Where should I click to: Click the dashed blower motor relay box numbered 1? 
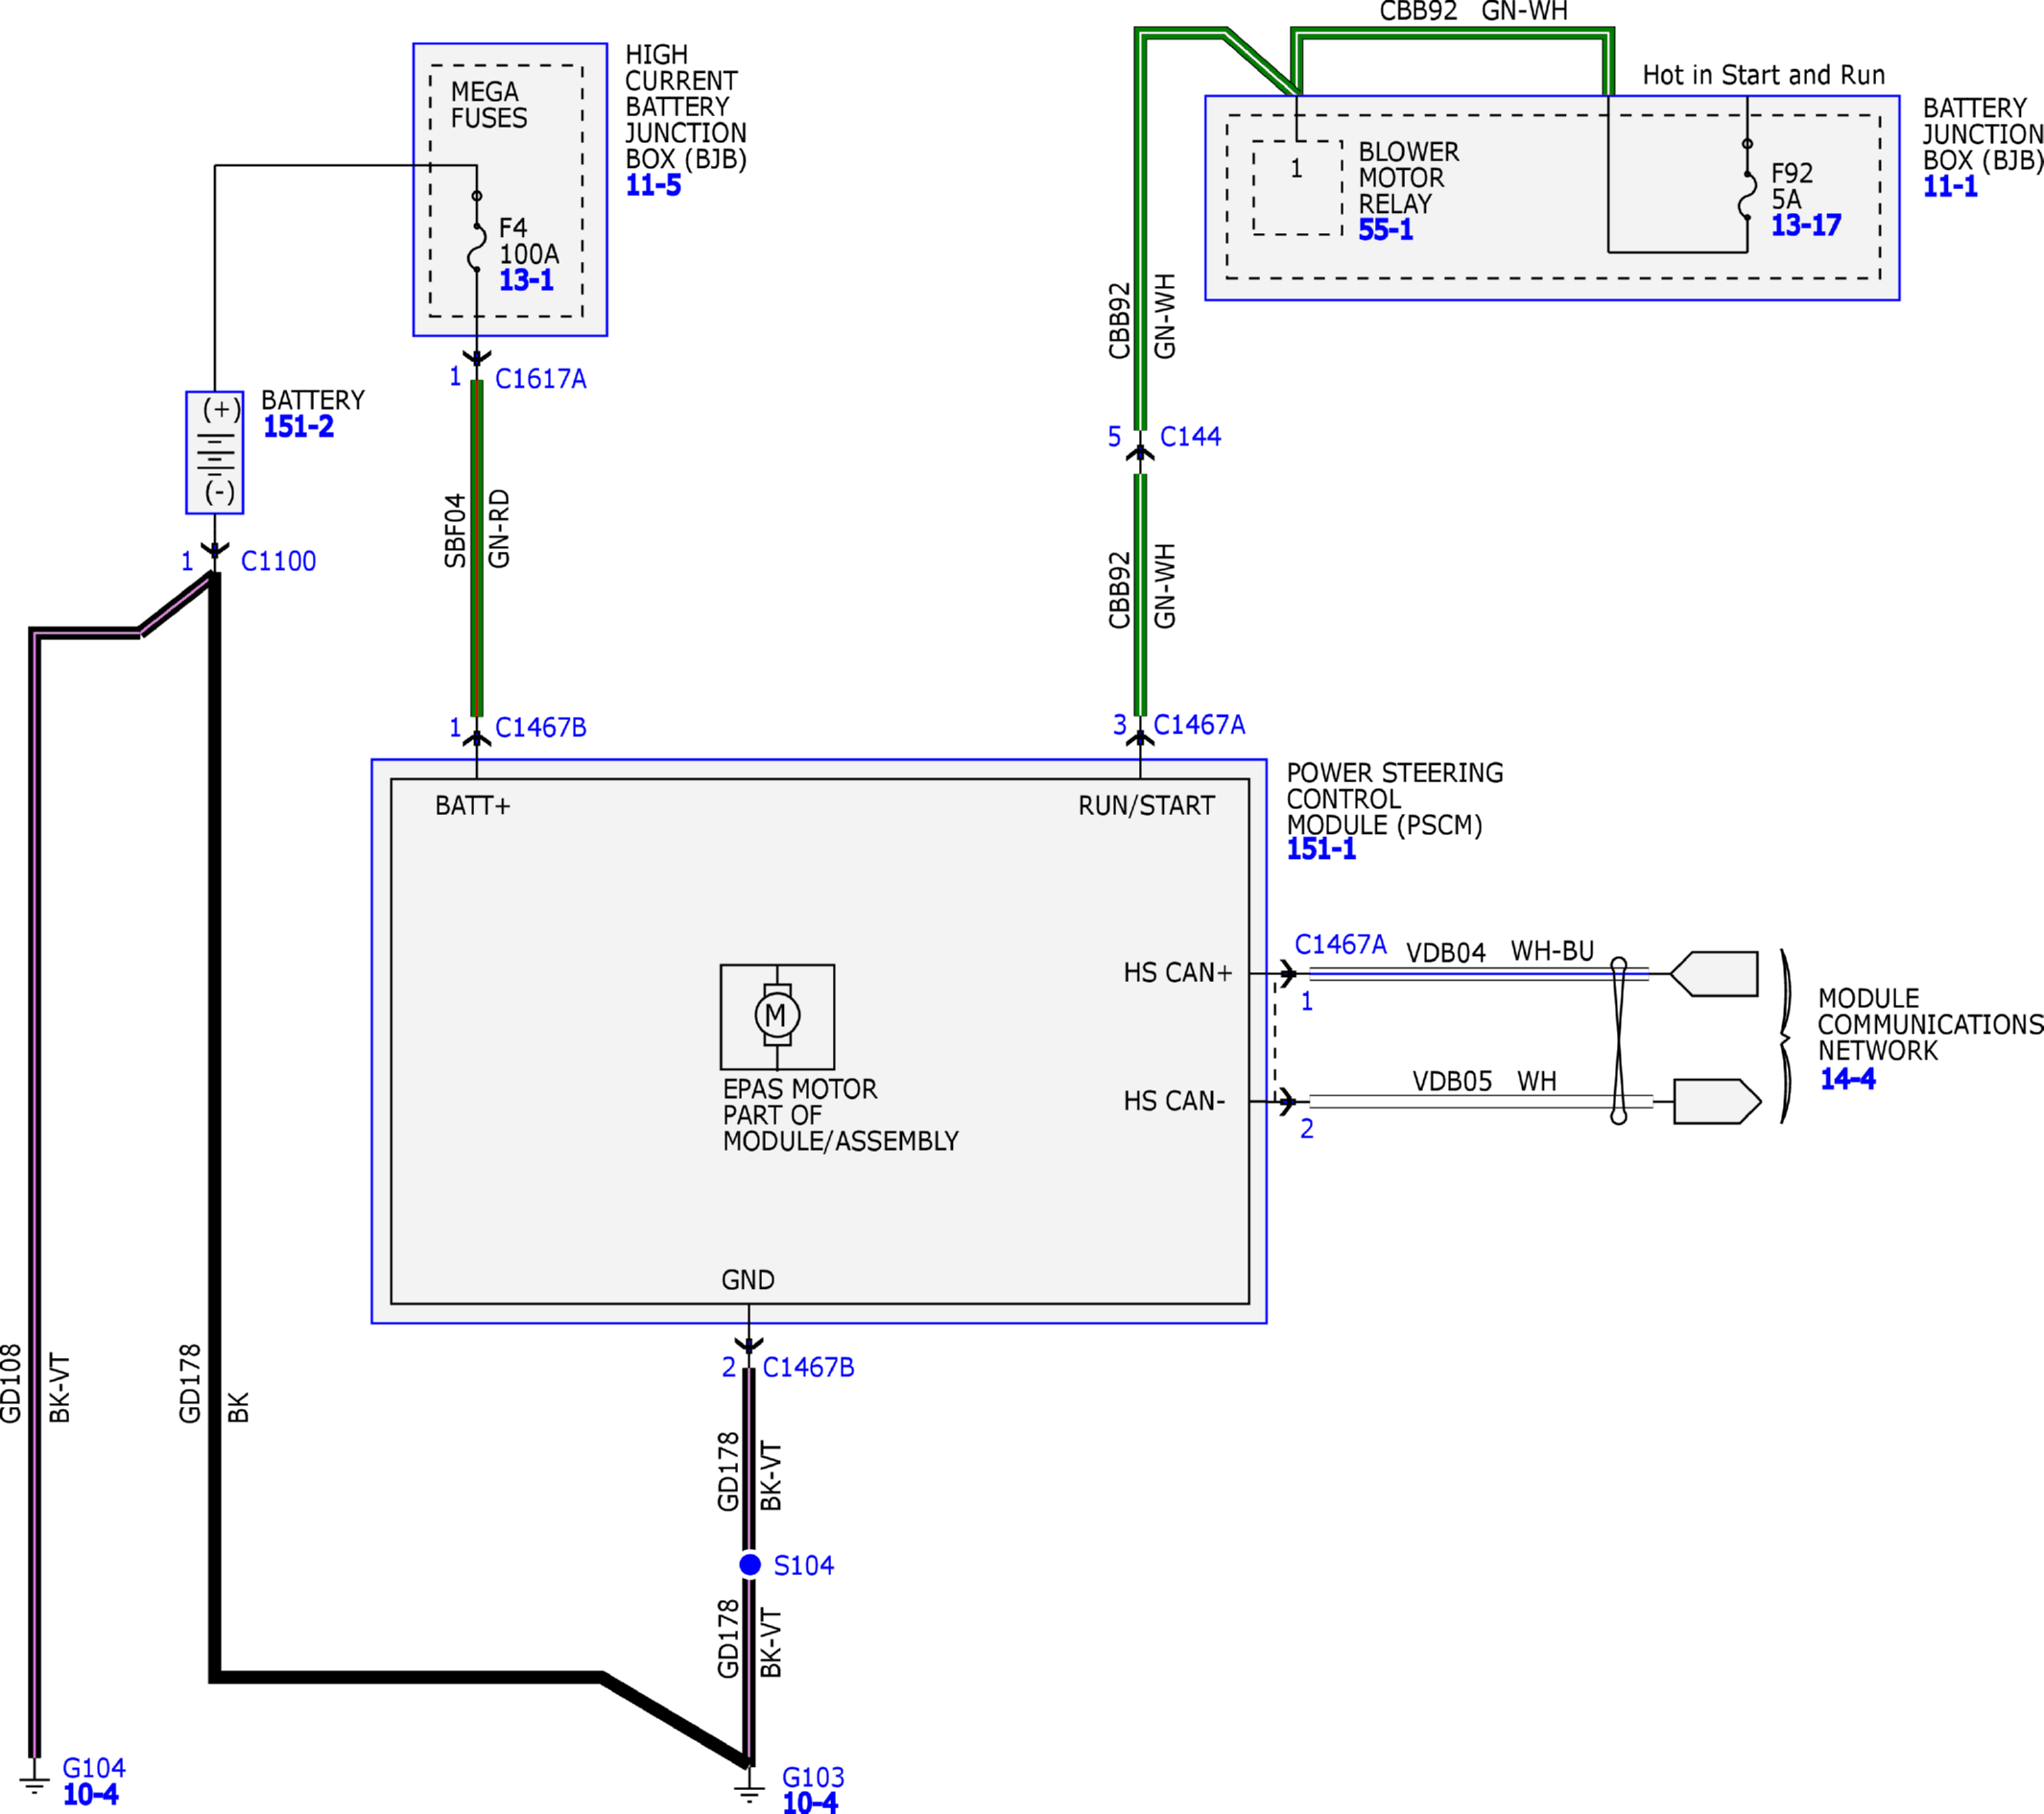pos(1297,188)
